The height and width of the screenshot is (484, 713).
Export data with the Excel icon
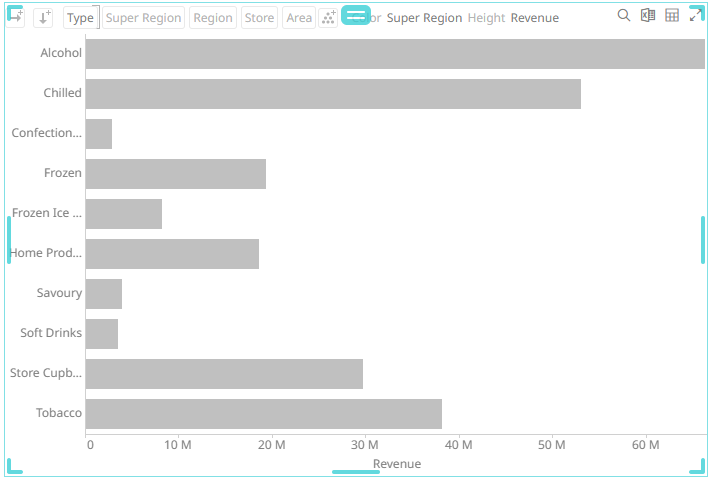[648, 15]
